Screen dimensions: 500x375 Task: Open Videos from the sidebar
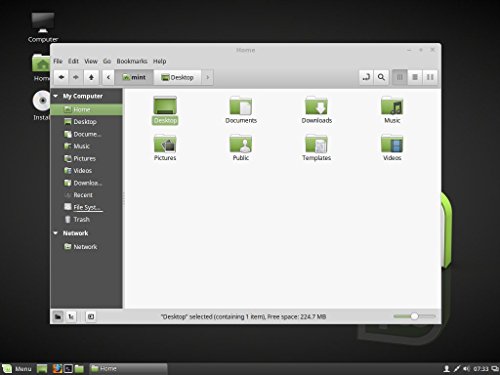87,171
